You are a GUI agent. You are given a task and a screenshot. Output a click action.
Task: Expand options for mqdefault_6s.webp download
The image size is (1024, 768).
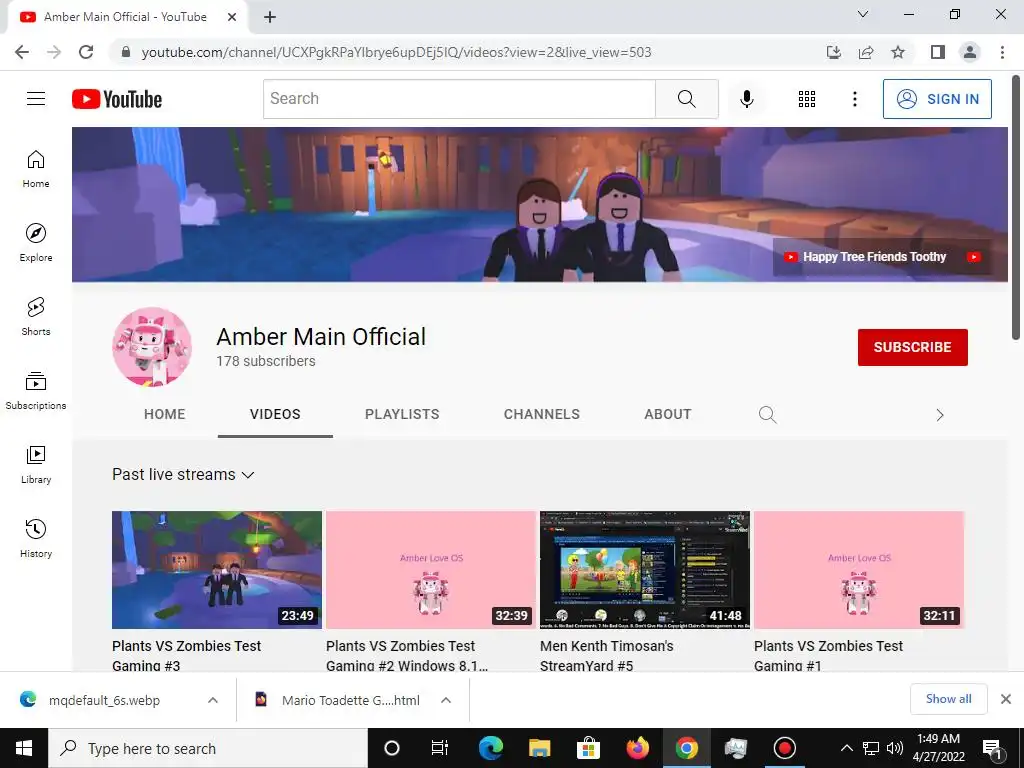click(213, 700)
